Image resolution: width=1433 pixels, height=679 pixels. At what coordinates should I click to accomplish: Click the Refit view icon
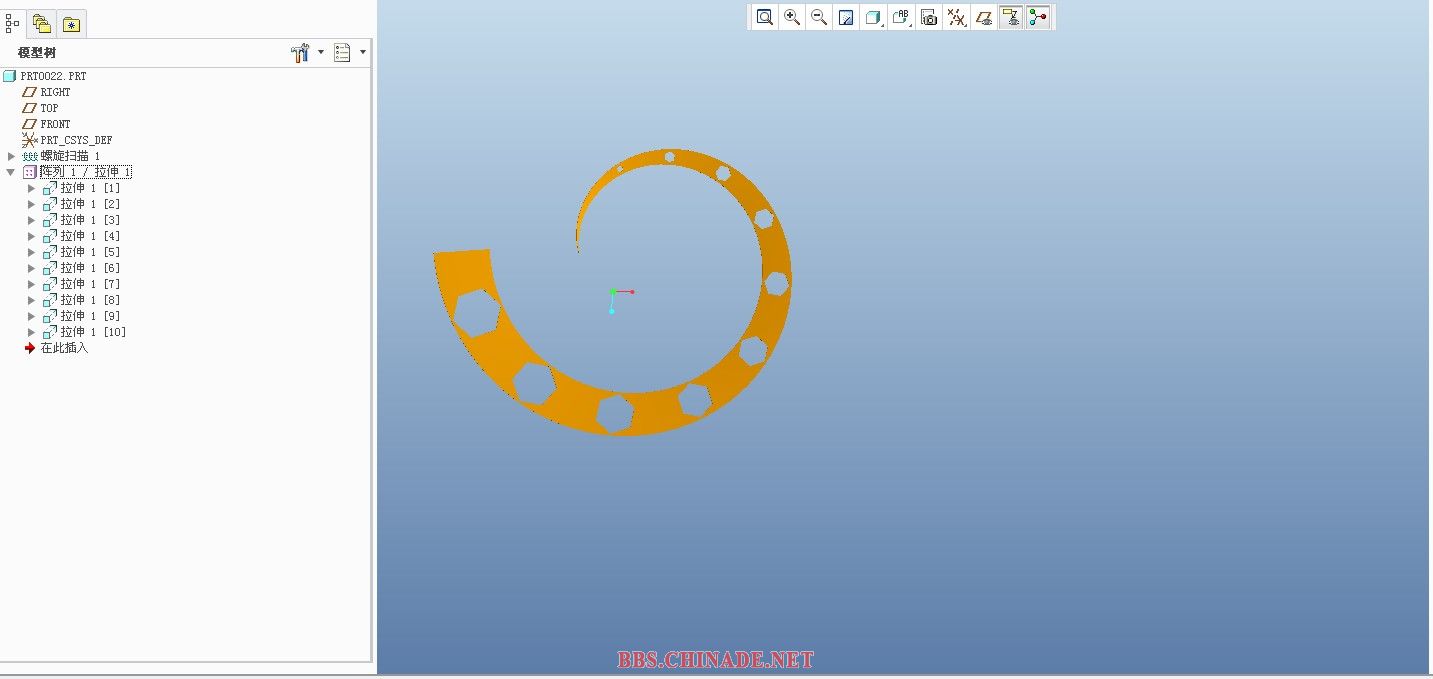tap(765, 17)
